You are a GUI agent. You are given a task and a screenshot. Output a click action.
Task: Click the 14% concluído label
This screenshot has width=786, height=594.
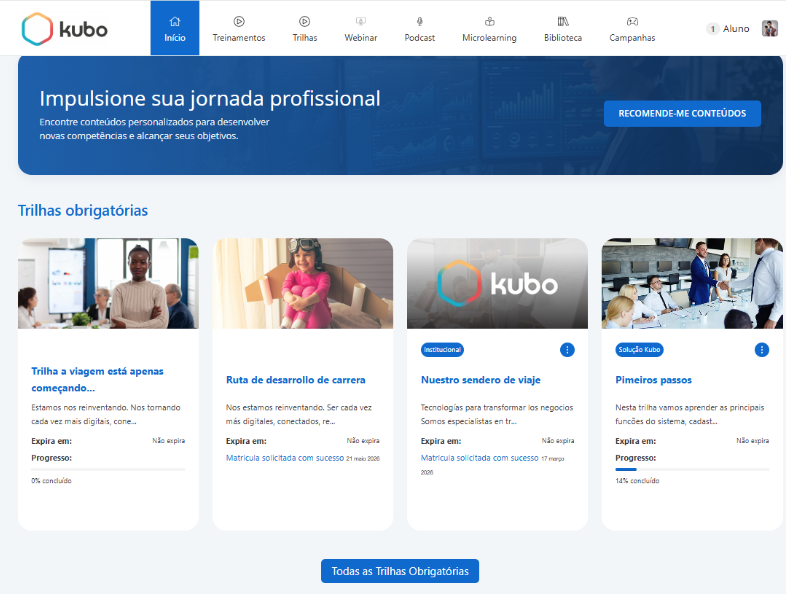pyautogui.click(x=637, y=481)
